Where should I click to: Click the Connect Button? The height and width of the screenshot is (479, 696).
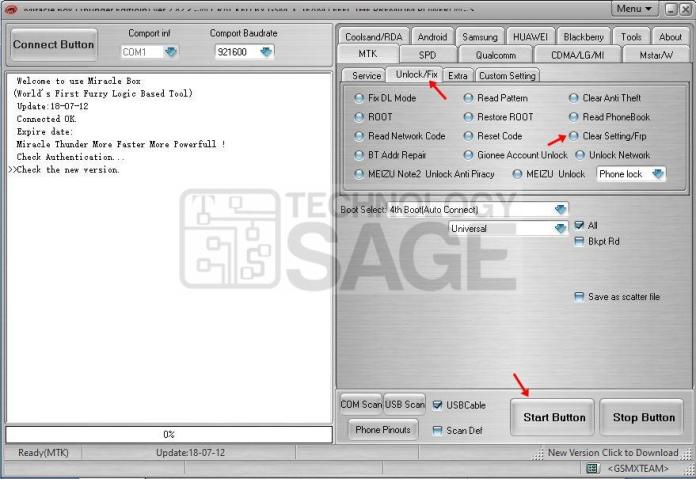[x=54, y=45]
